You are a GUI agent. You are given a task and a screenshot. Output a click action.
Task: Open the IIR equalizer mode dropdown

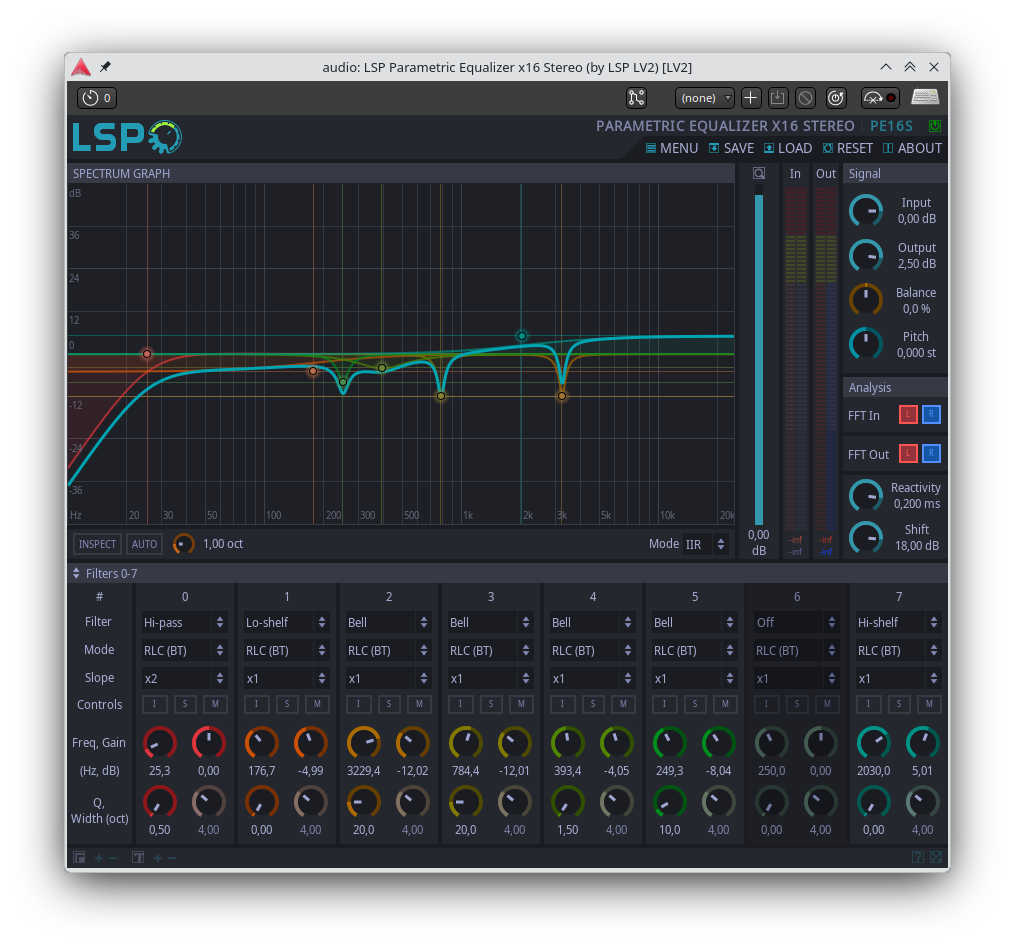(705, 544)
